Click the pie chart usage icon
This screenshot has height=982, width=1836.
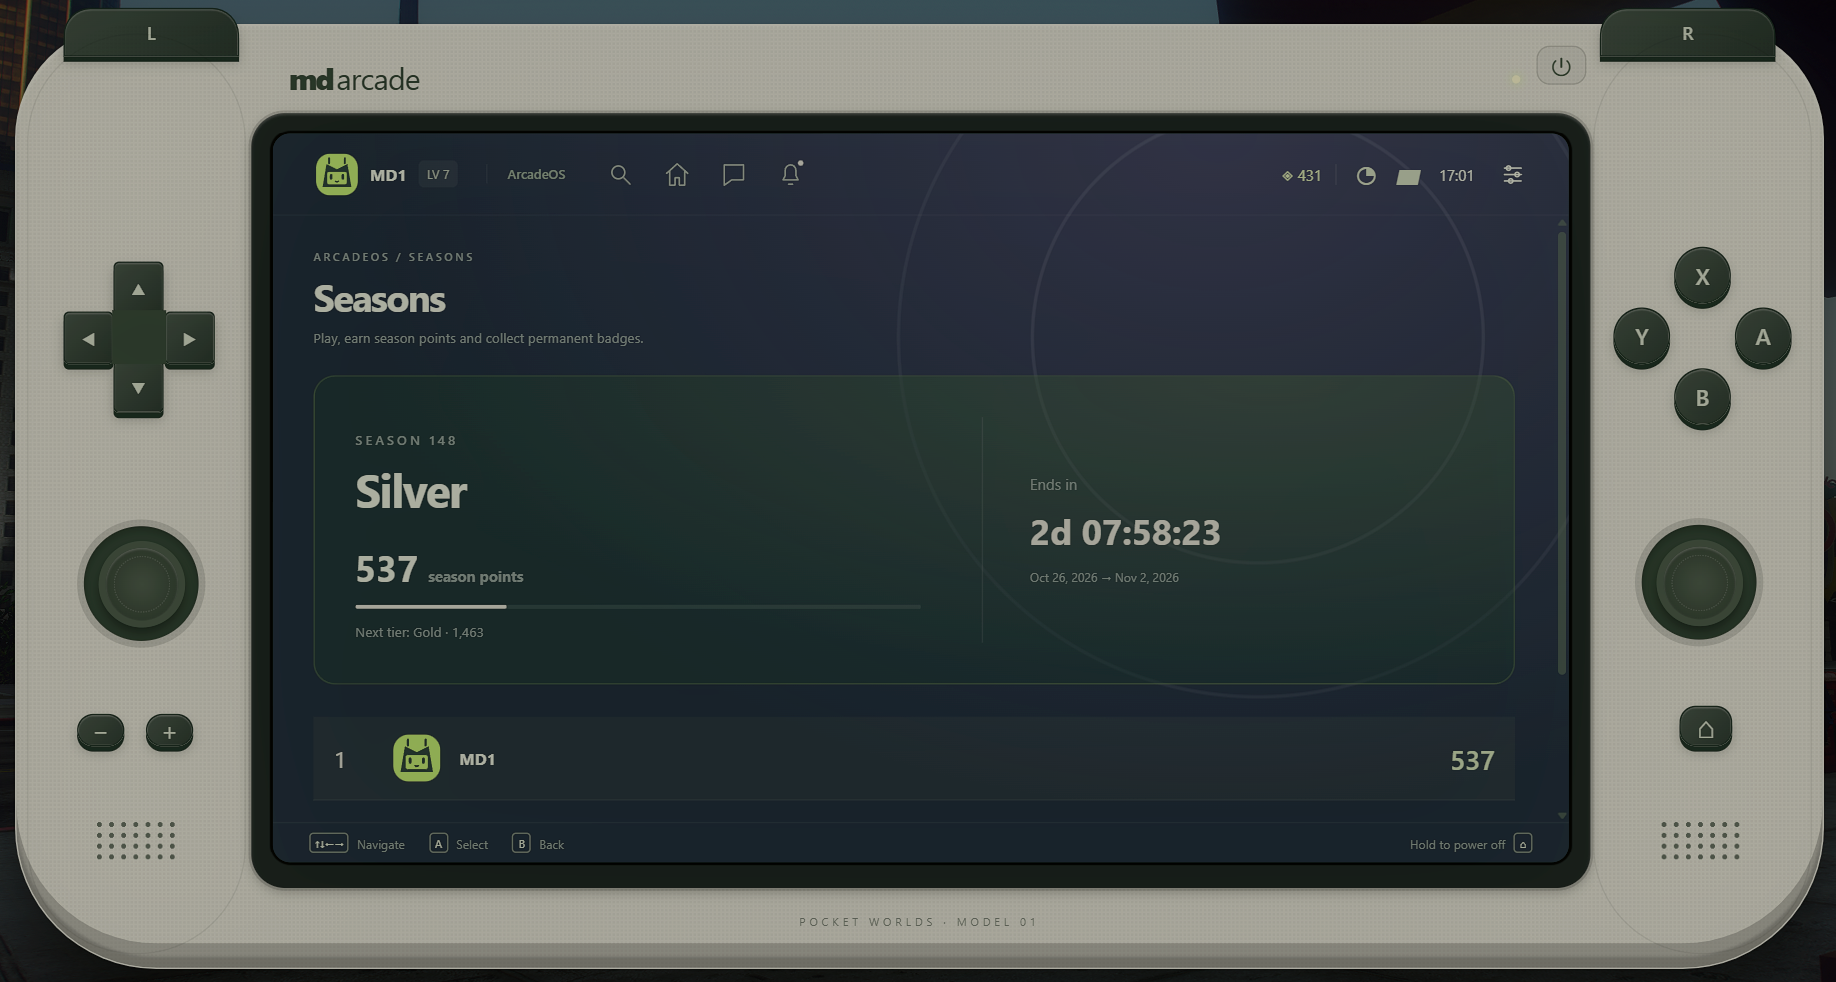(1366, 176)
